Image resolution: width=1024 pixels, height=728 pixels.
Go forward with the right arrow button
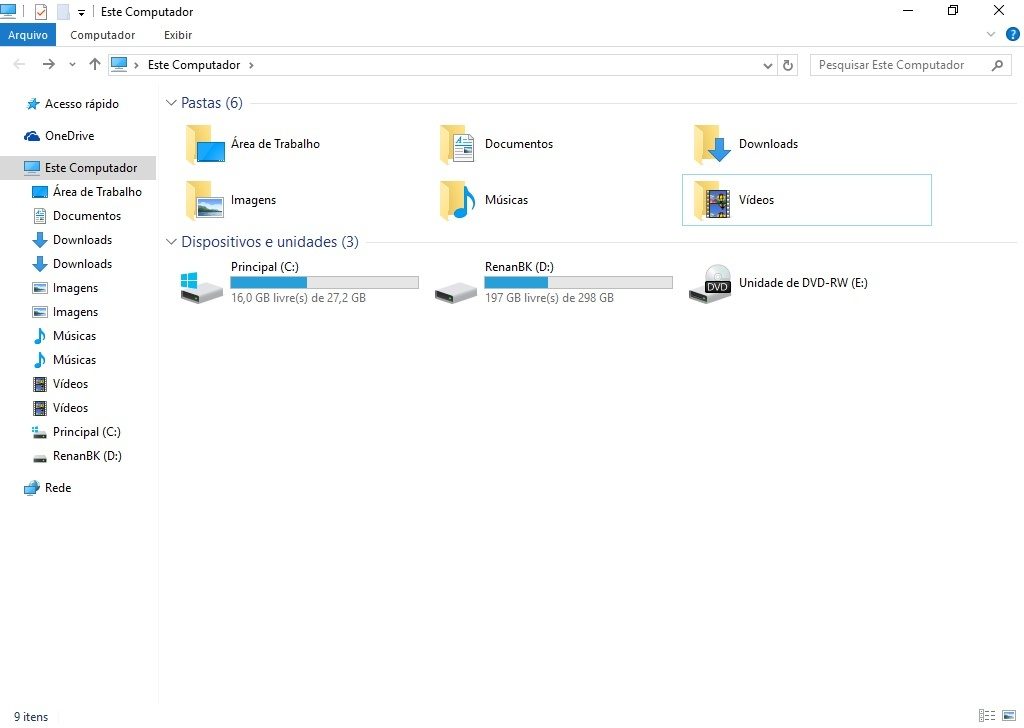tap(48, 64)
